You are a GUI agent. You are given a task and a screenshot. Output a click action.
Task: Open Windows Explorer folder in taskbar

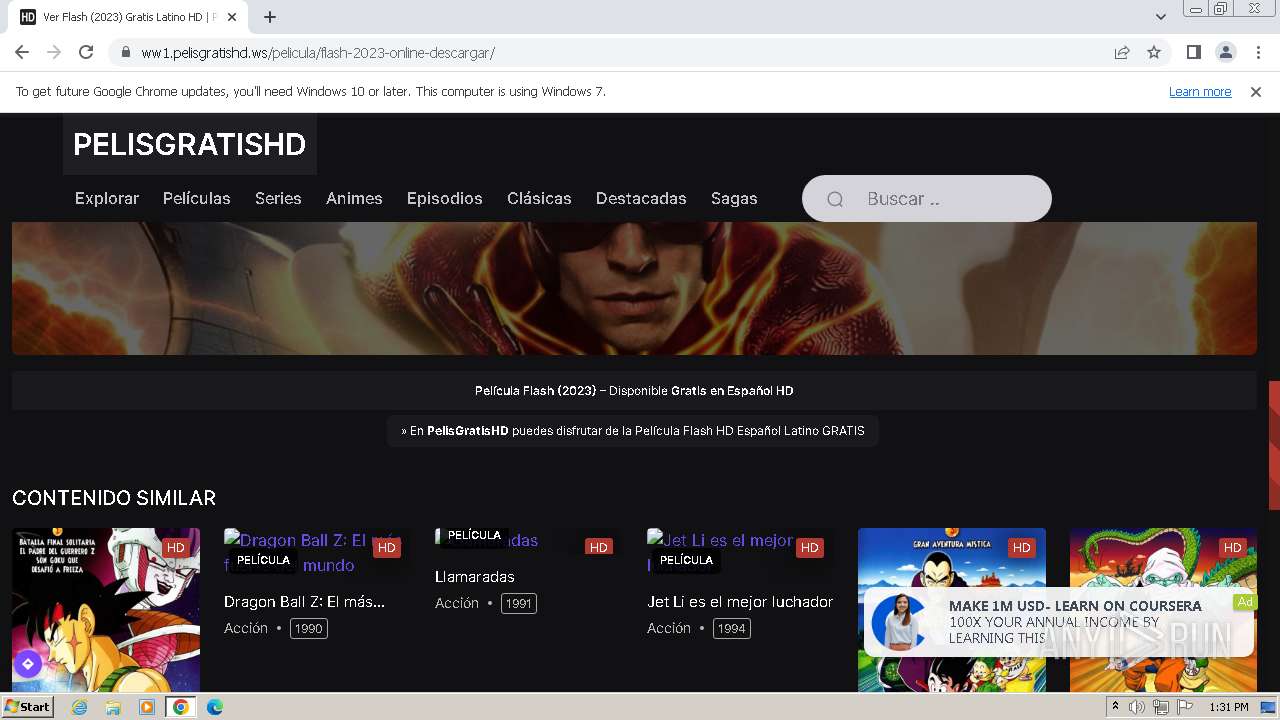[113, 707]
